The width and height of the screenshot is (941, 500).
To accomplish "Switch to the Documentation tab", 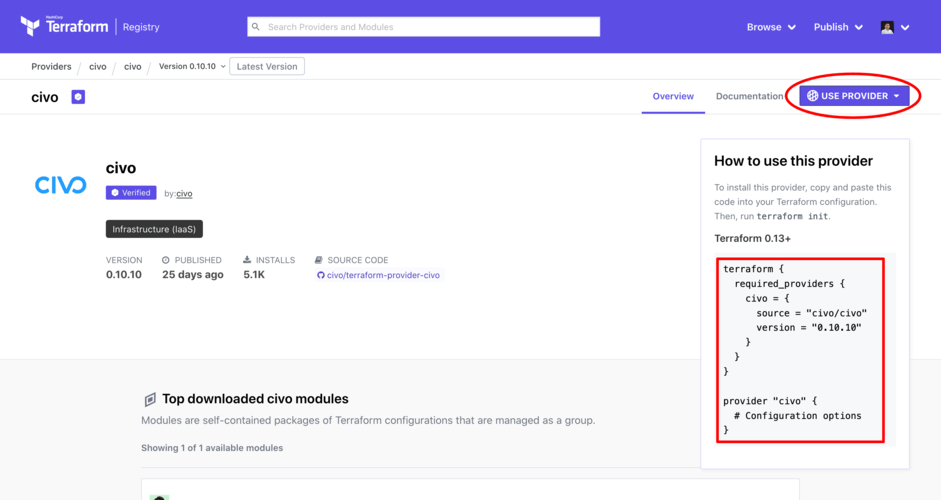I will click(x=749, y=96).
